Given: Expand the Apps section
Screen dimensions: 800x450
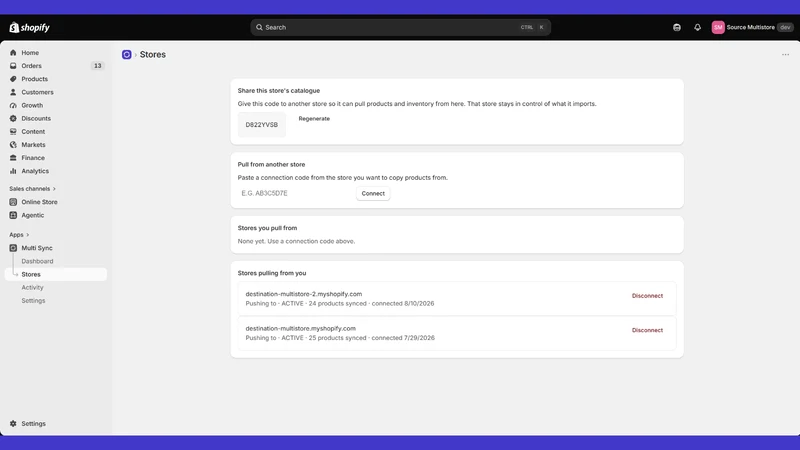Looking at the screenshot, I should click(19, 235).
